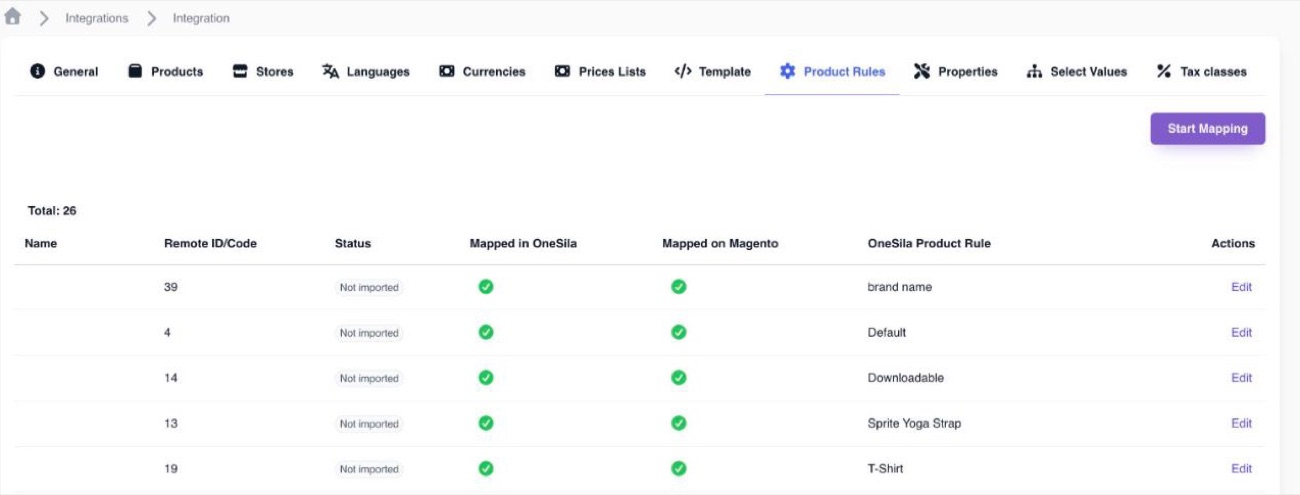Open the Properties tab

pos(955,71)
